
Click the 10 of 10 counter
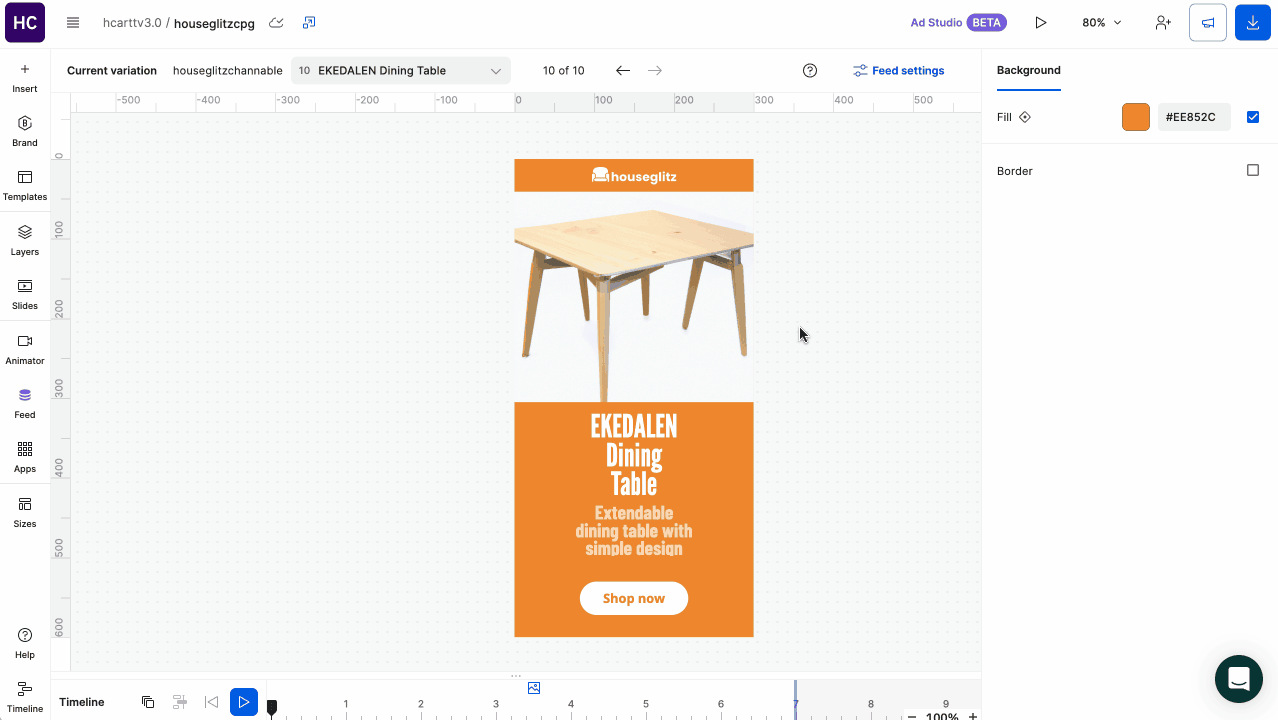coord(564,71)
